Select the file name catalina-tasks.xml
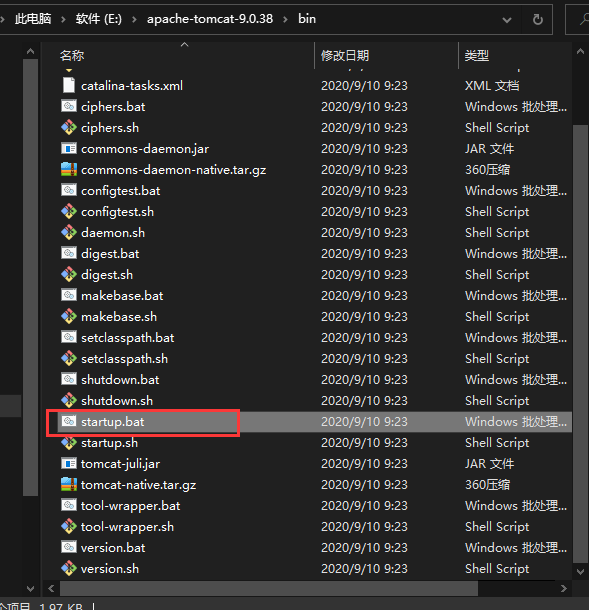589x610 pixels. coord(132,86)
